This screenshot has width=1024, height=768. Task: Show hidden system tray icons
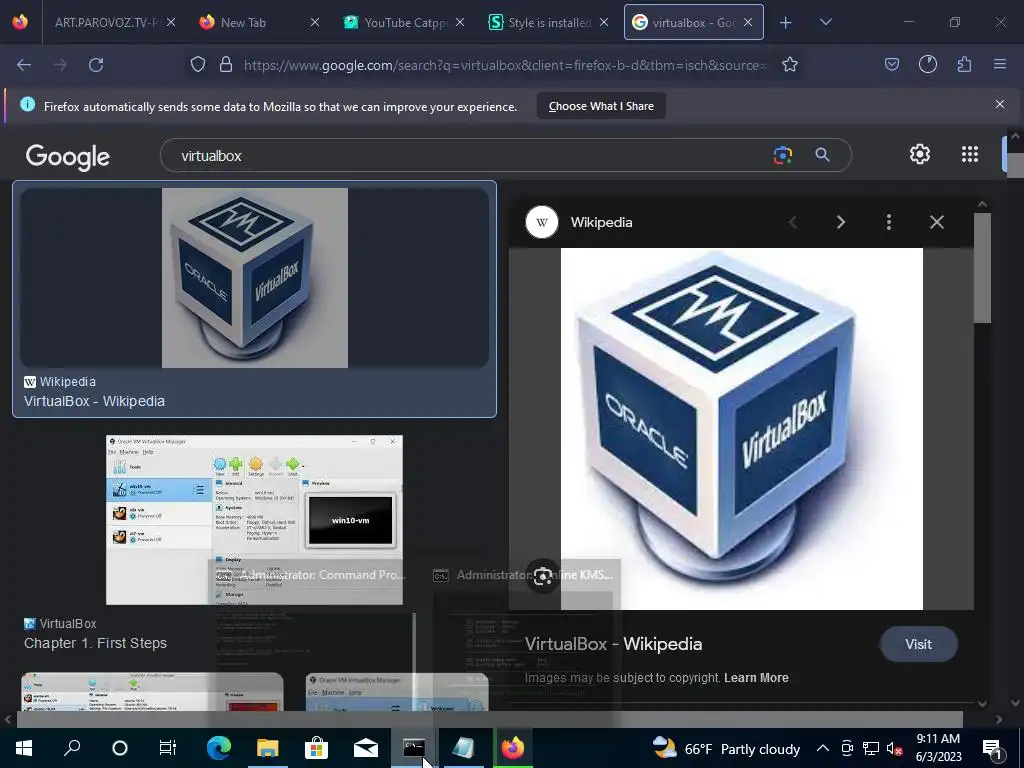pos(823,748)
